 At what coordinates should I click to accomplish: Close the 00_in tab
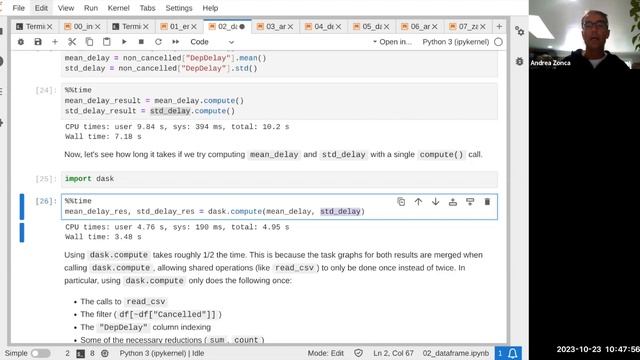(x=98, y=27)
